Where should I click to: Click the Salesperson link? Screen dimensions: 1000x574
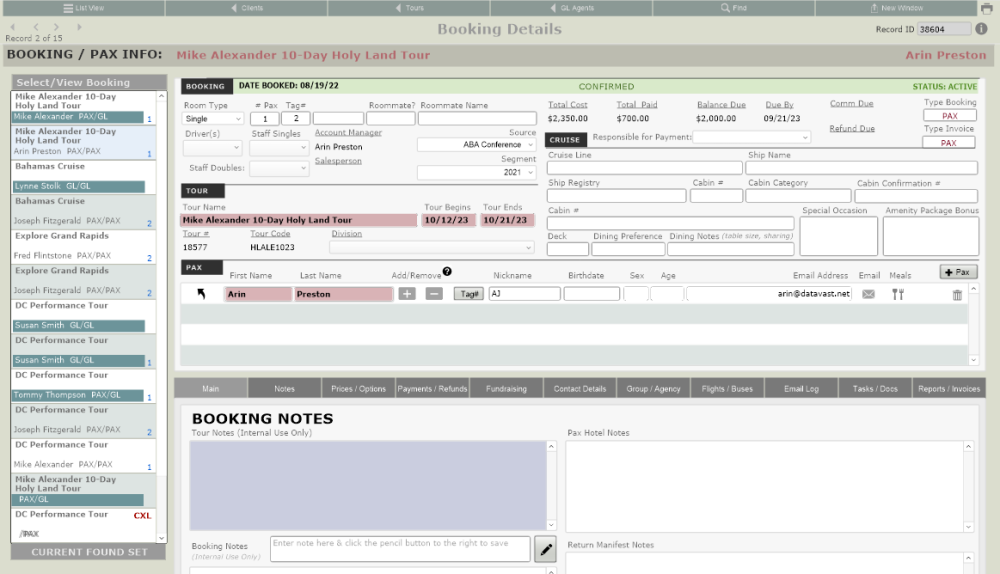[338, 161]
